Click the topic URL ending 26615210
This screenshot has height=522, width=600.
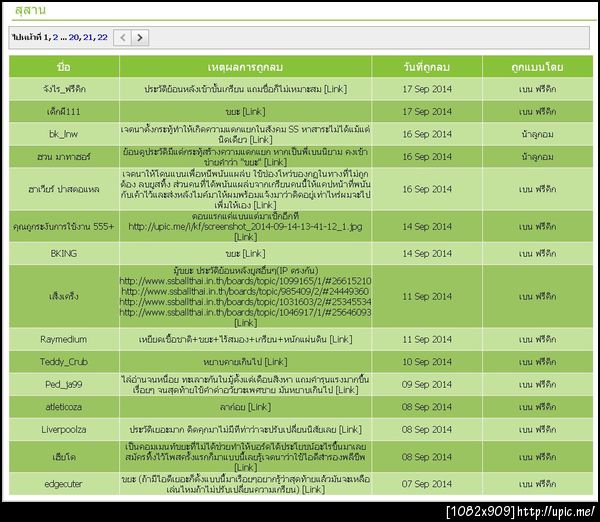[245, 281]
